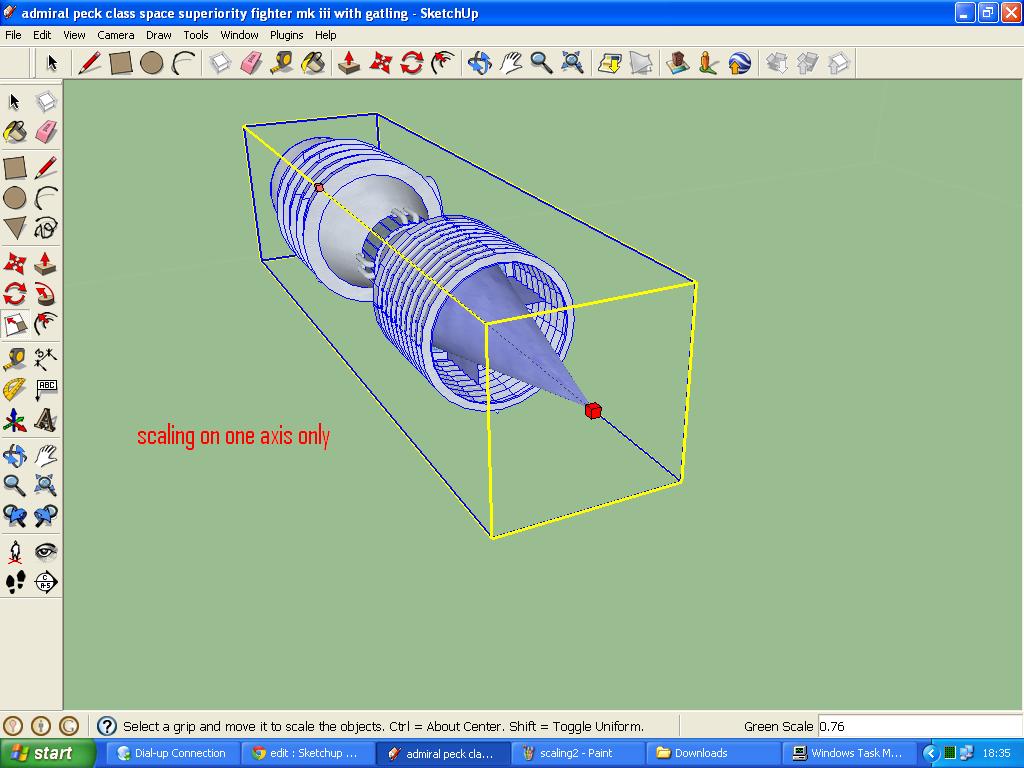1024x768 pixels.
Task: Open the View menu
Action: (x=74, y=35)
